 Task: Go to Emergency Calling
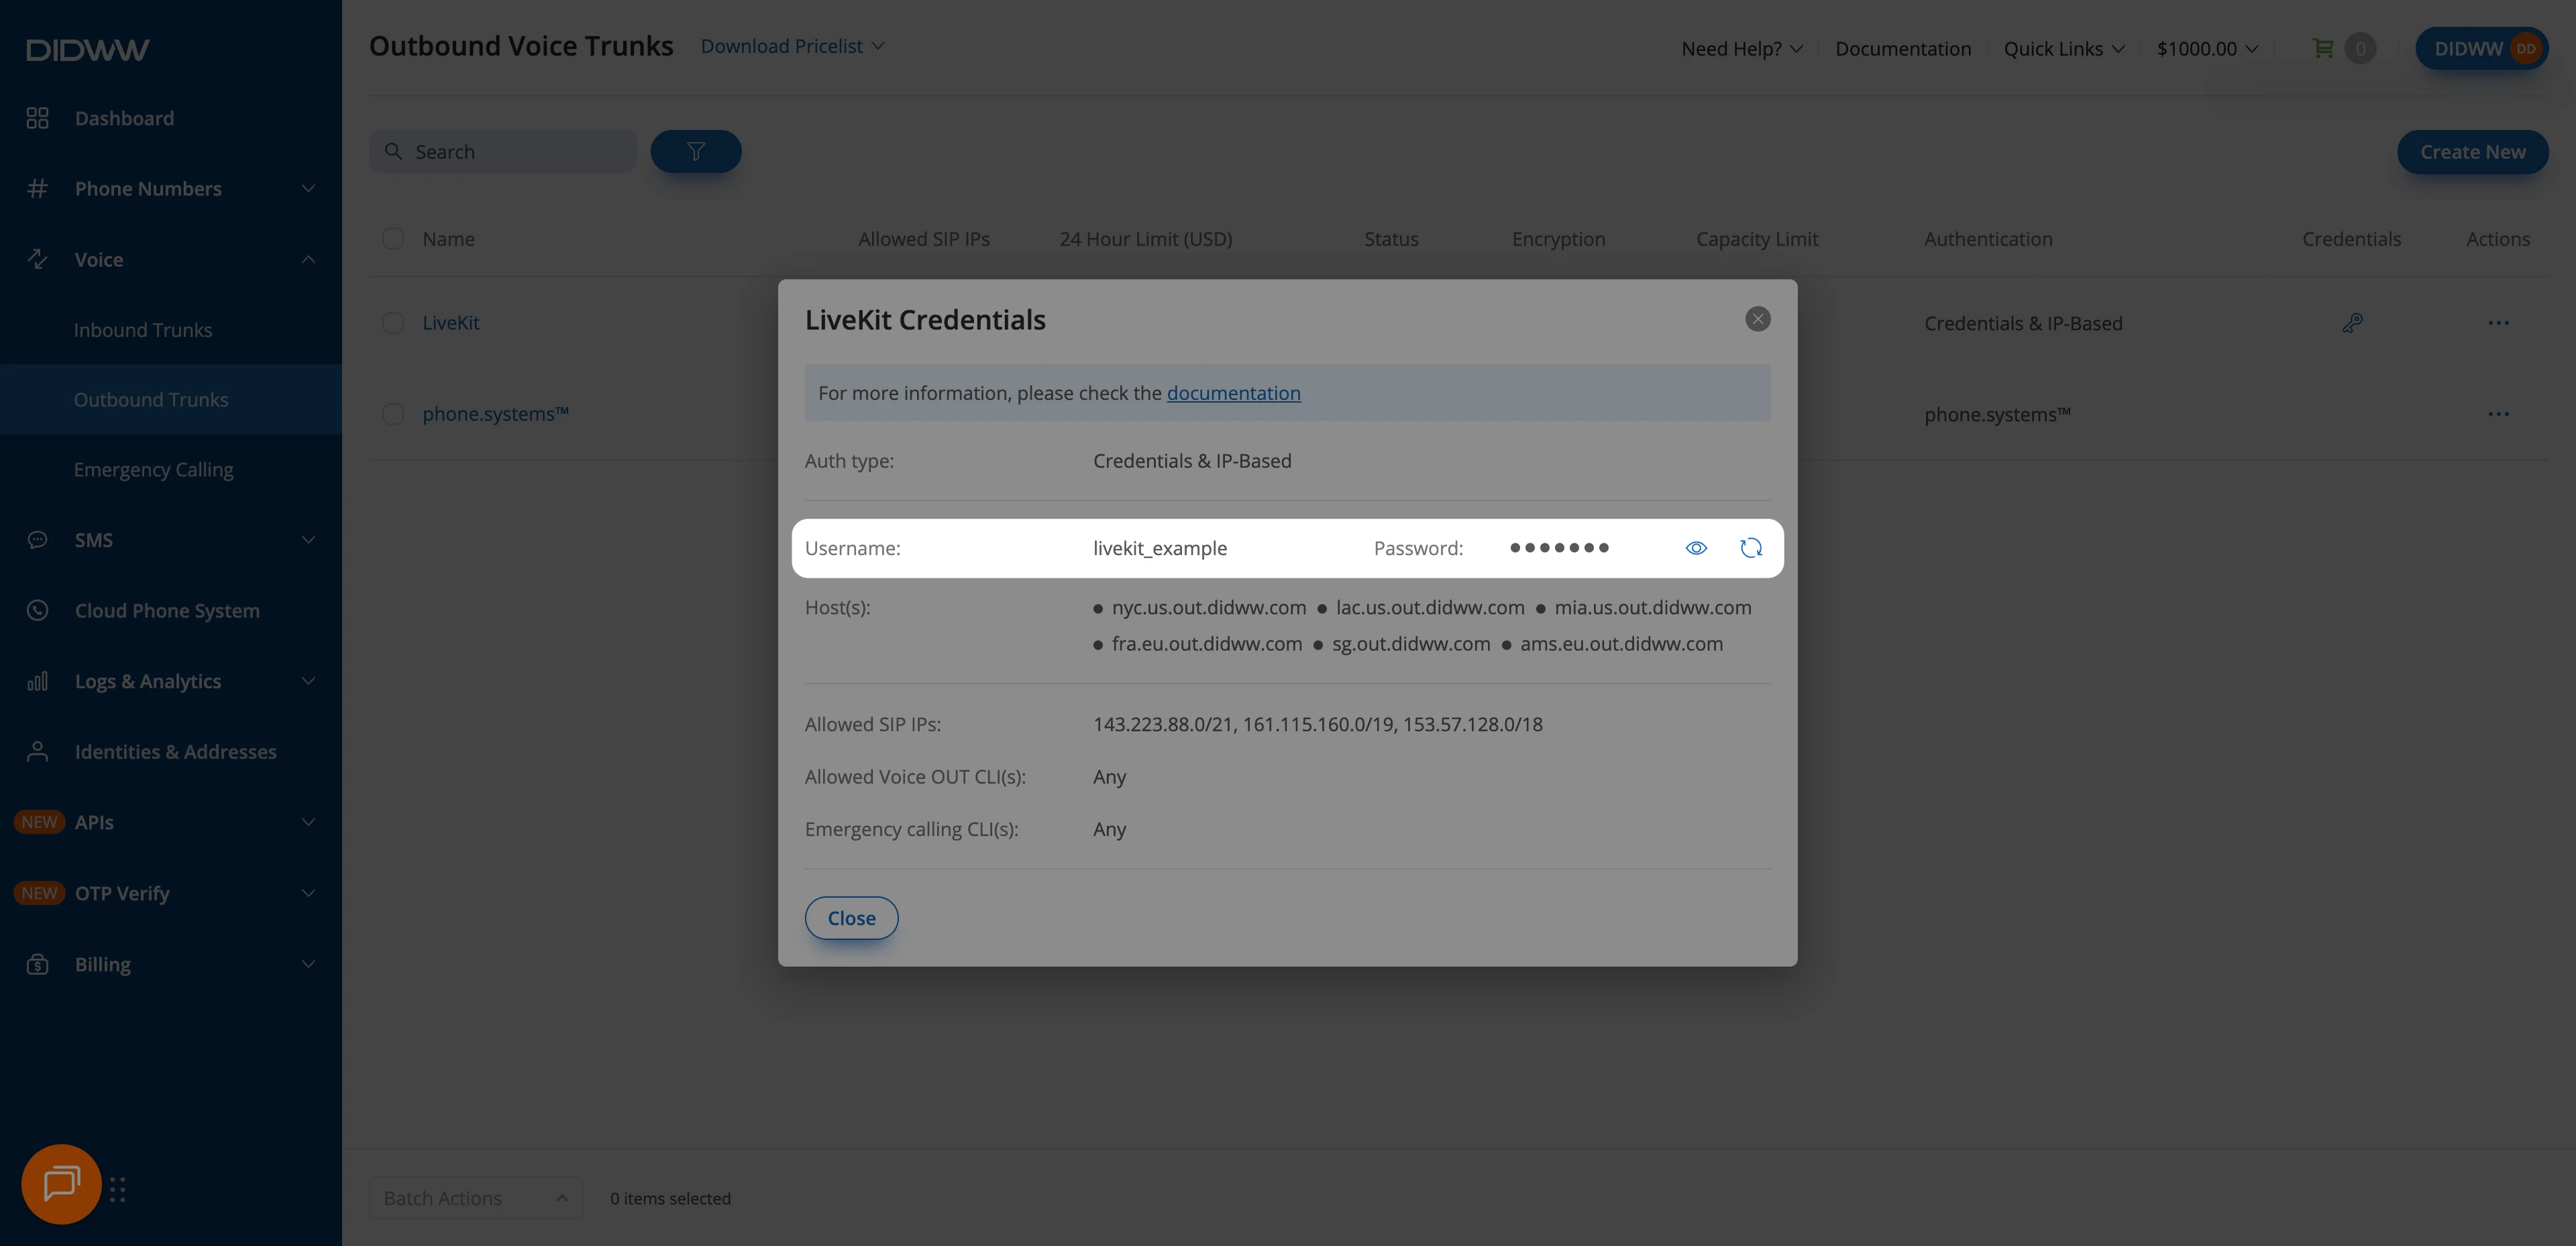153,469
